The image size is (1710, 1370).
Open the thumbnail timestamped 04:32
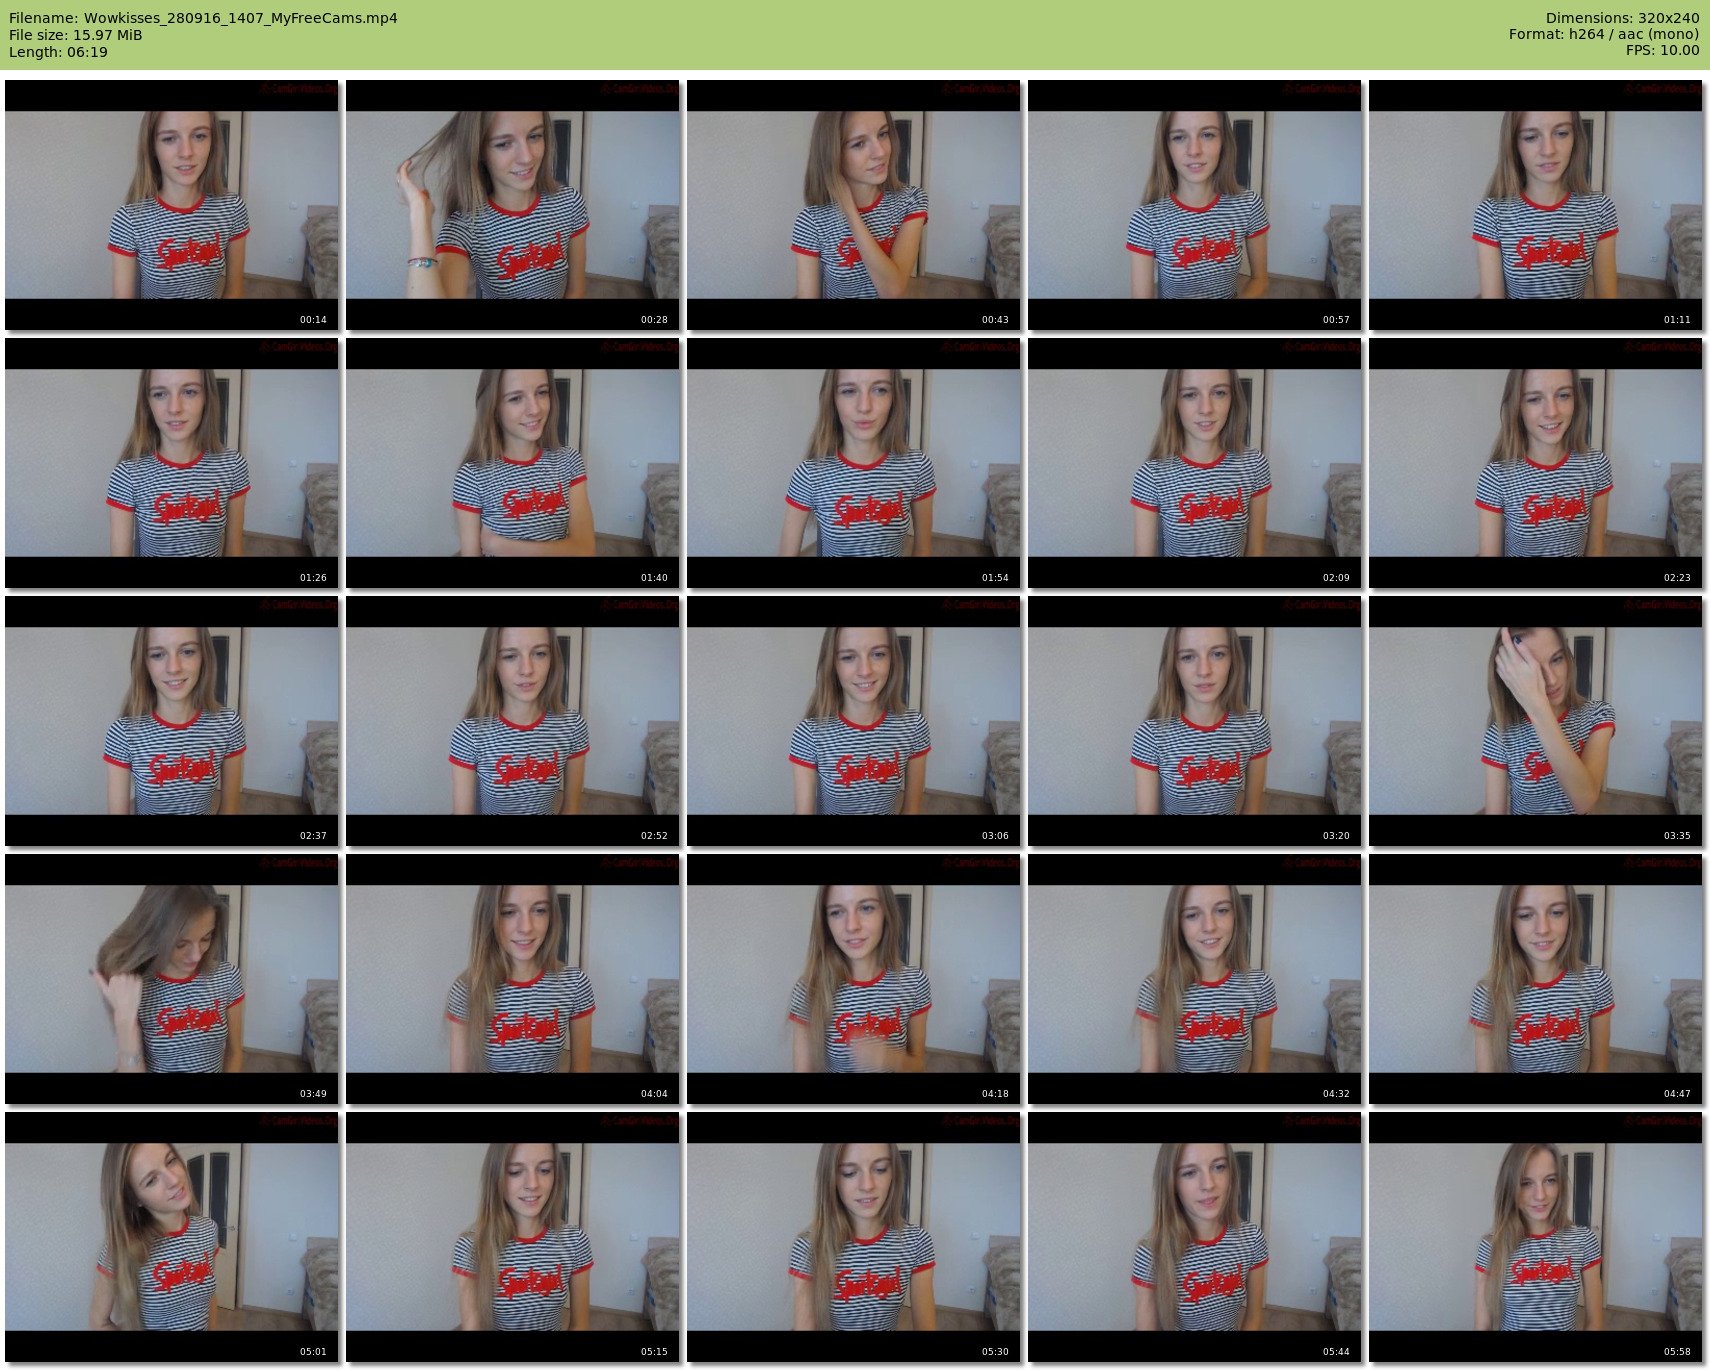pyautogui.click(x=1195, y=979)
